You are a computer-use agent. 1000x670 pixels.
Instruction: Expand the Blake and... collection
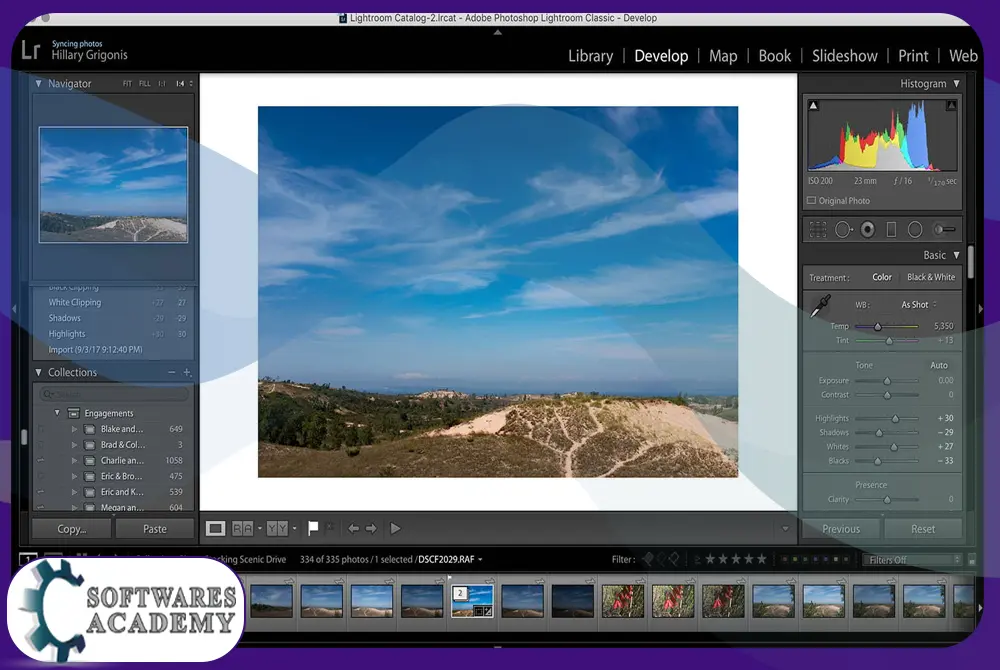pos(74,429)
